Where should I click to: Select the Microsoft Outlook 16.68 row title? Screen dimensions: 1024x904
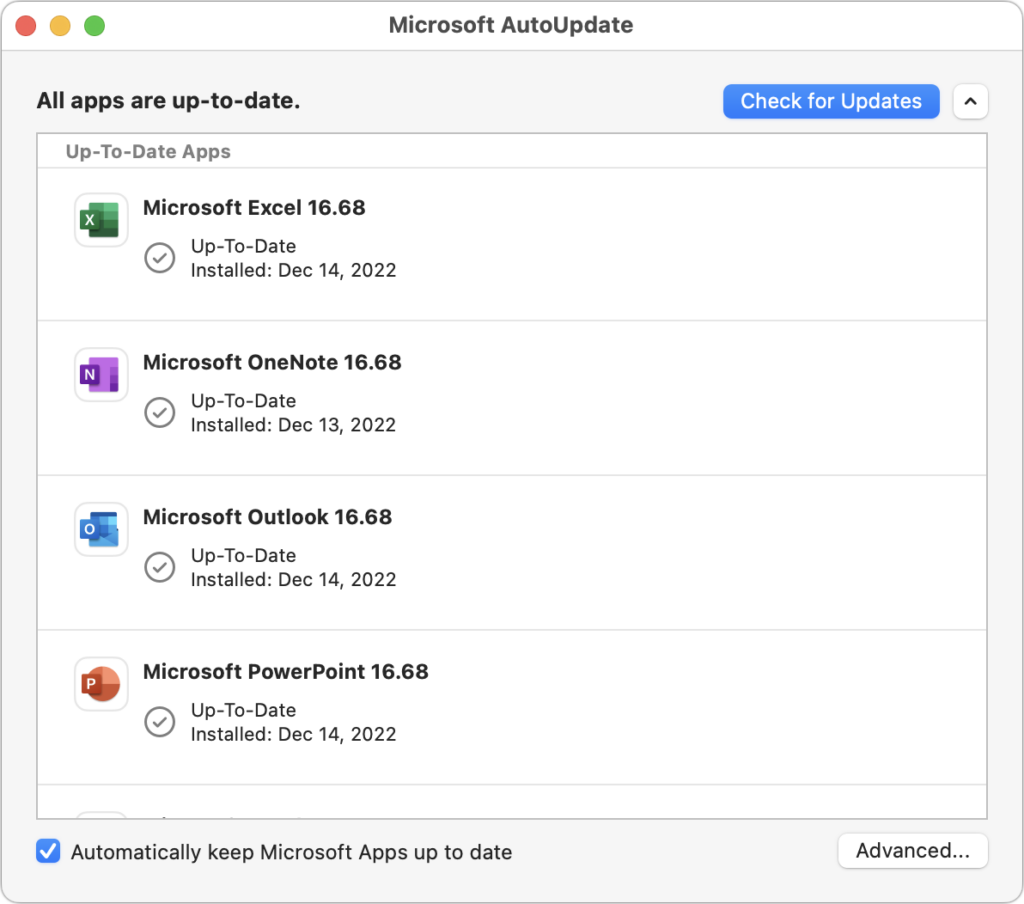click(267, 517)
